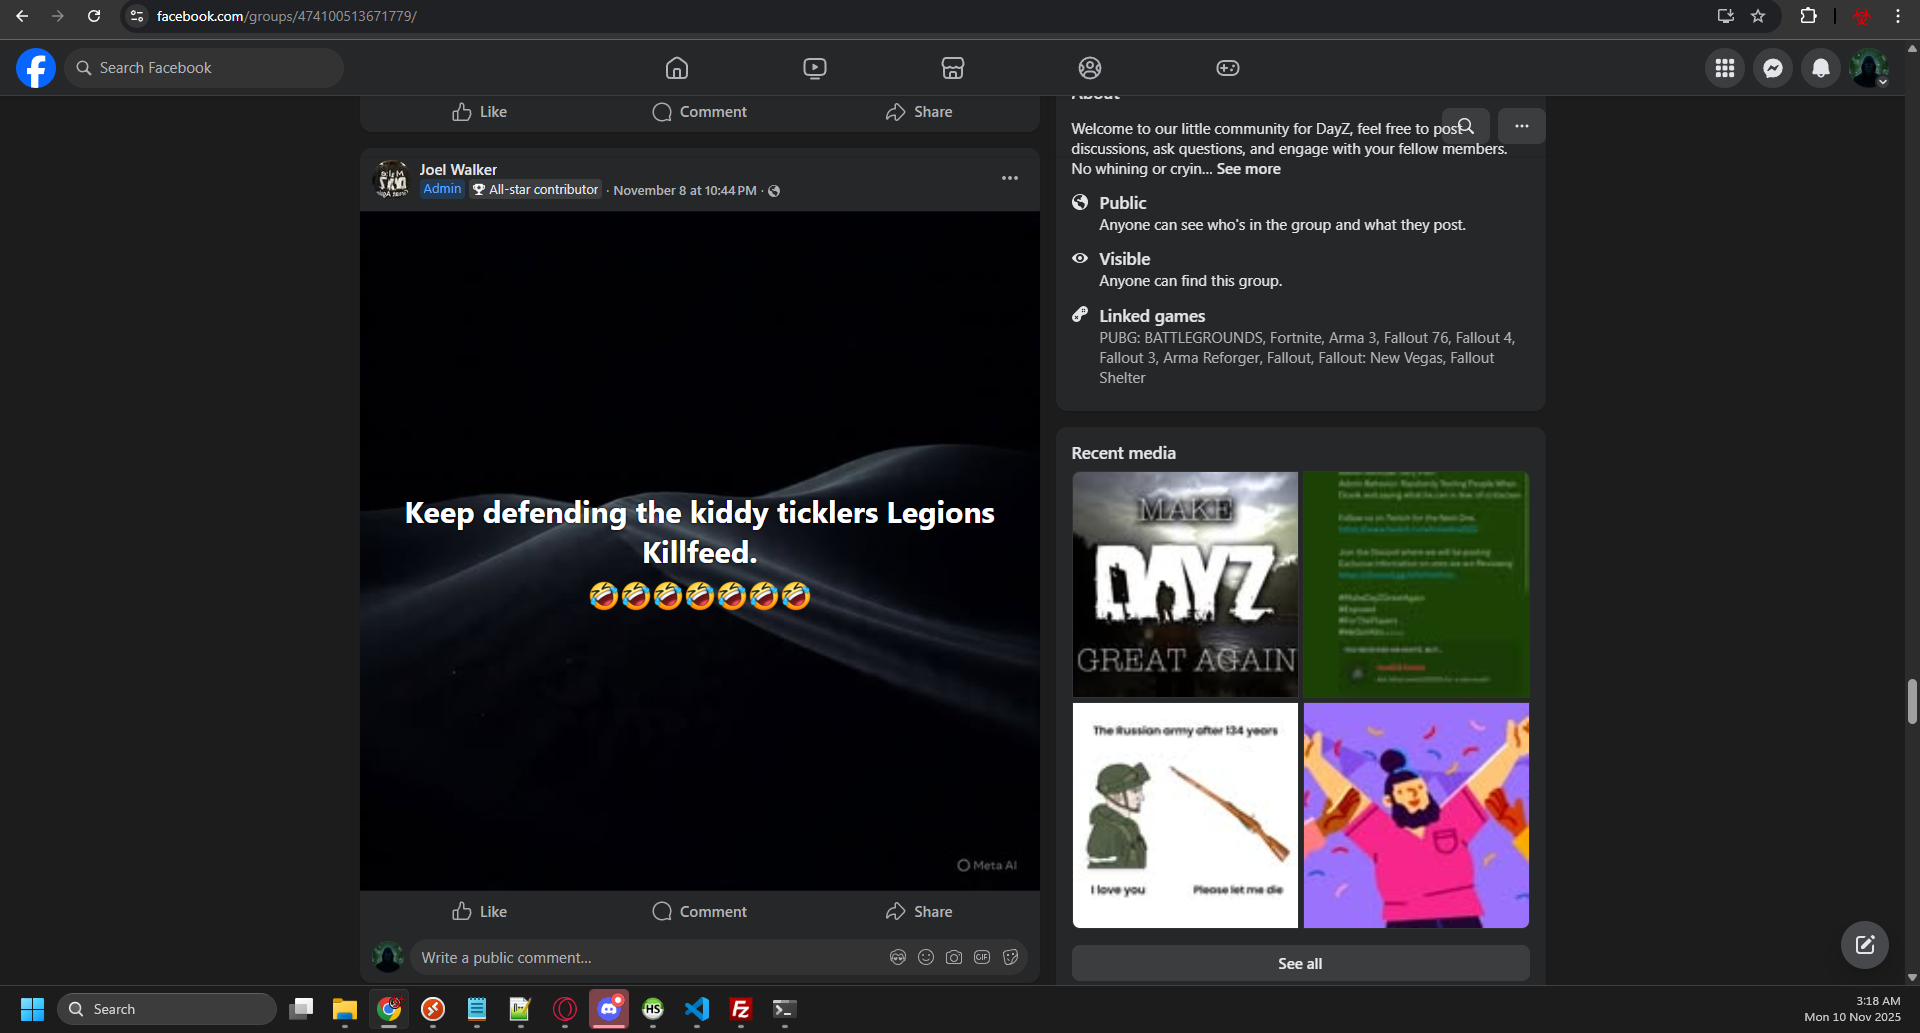Image resolution: width=1920 pixels, height=1033 pixels.
Task: Open the Groups tab icon
Action: coord(1090,68)
